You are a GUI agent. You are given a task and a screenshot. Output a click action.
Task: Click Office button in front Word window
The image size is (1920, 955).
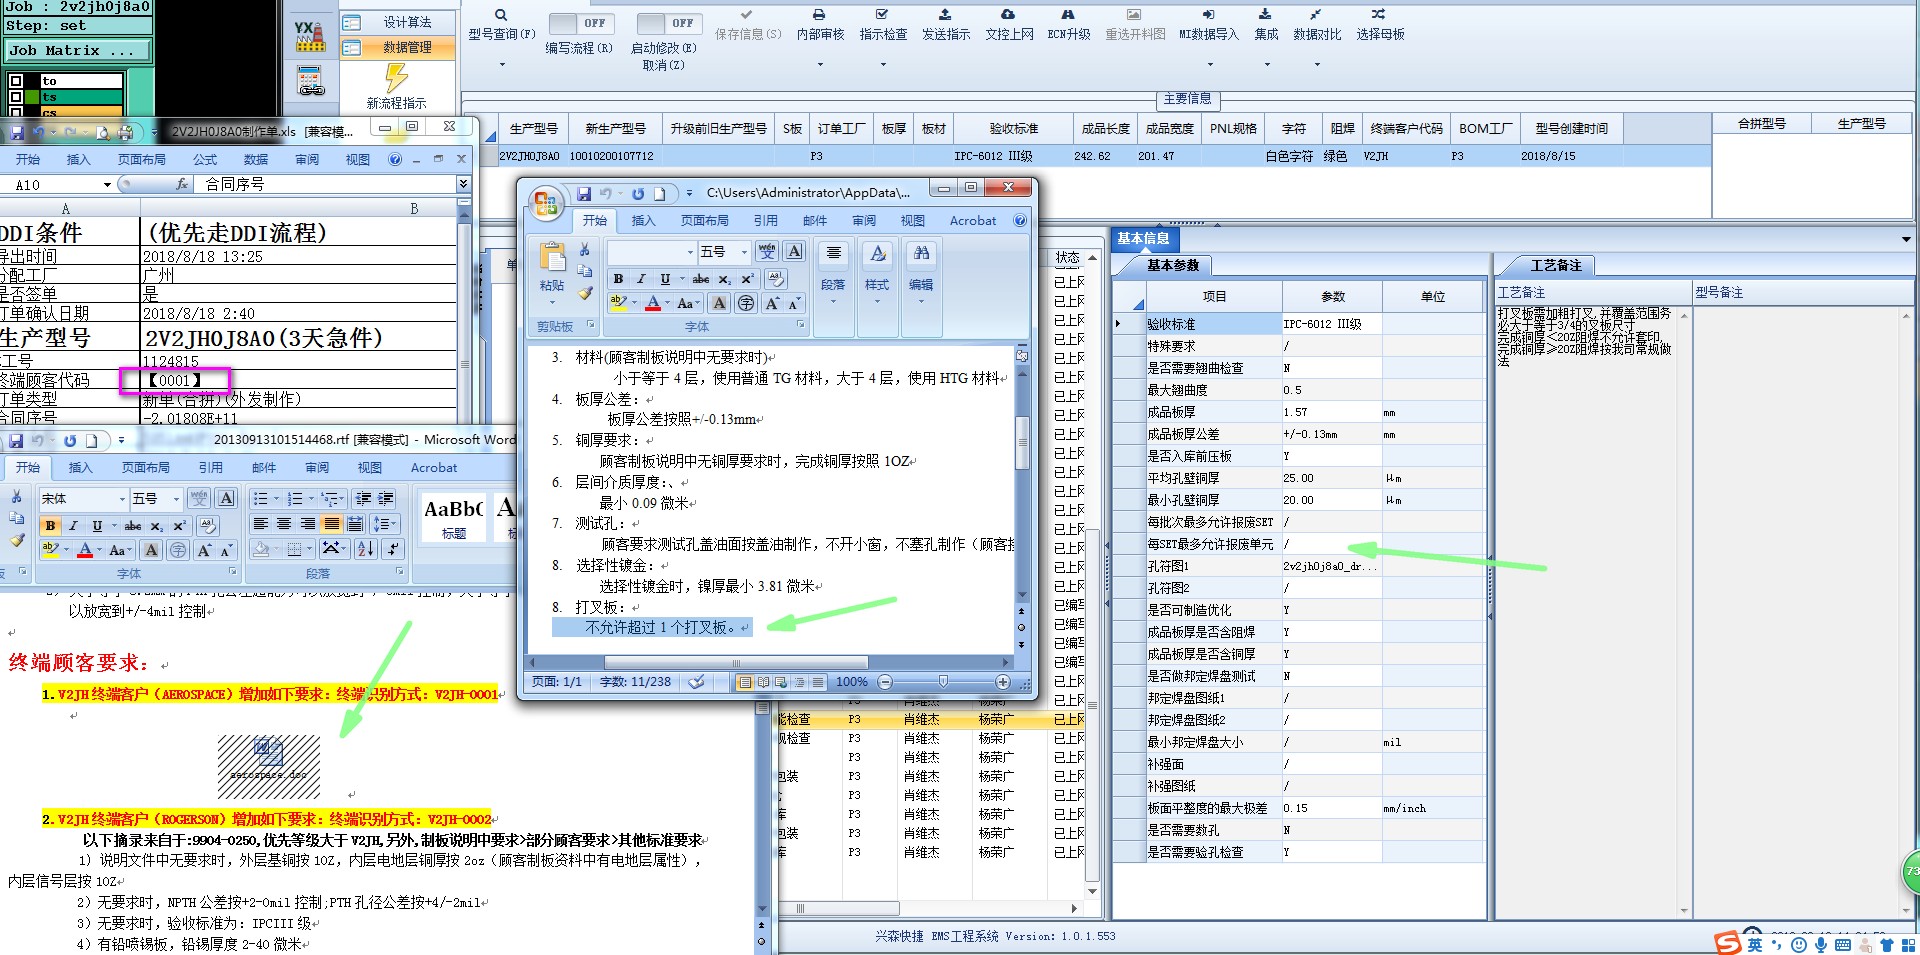546,204
